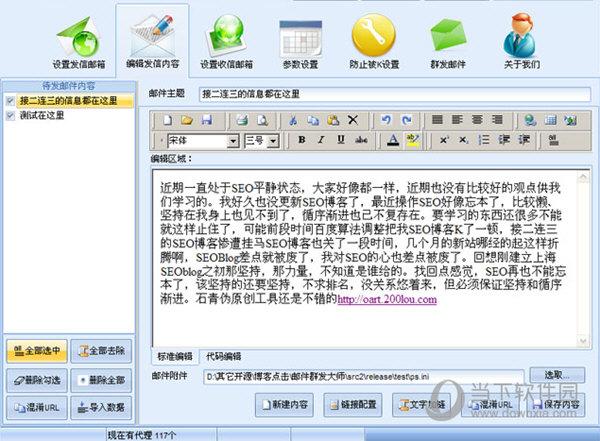This screenshot has height=441, width=600.
Task: Switch to the 标准编辑 tab
Action: (x=176, y=357)
